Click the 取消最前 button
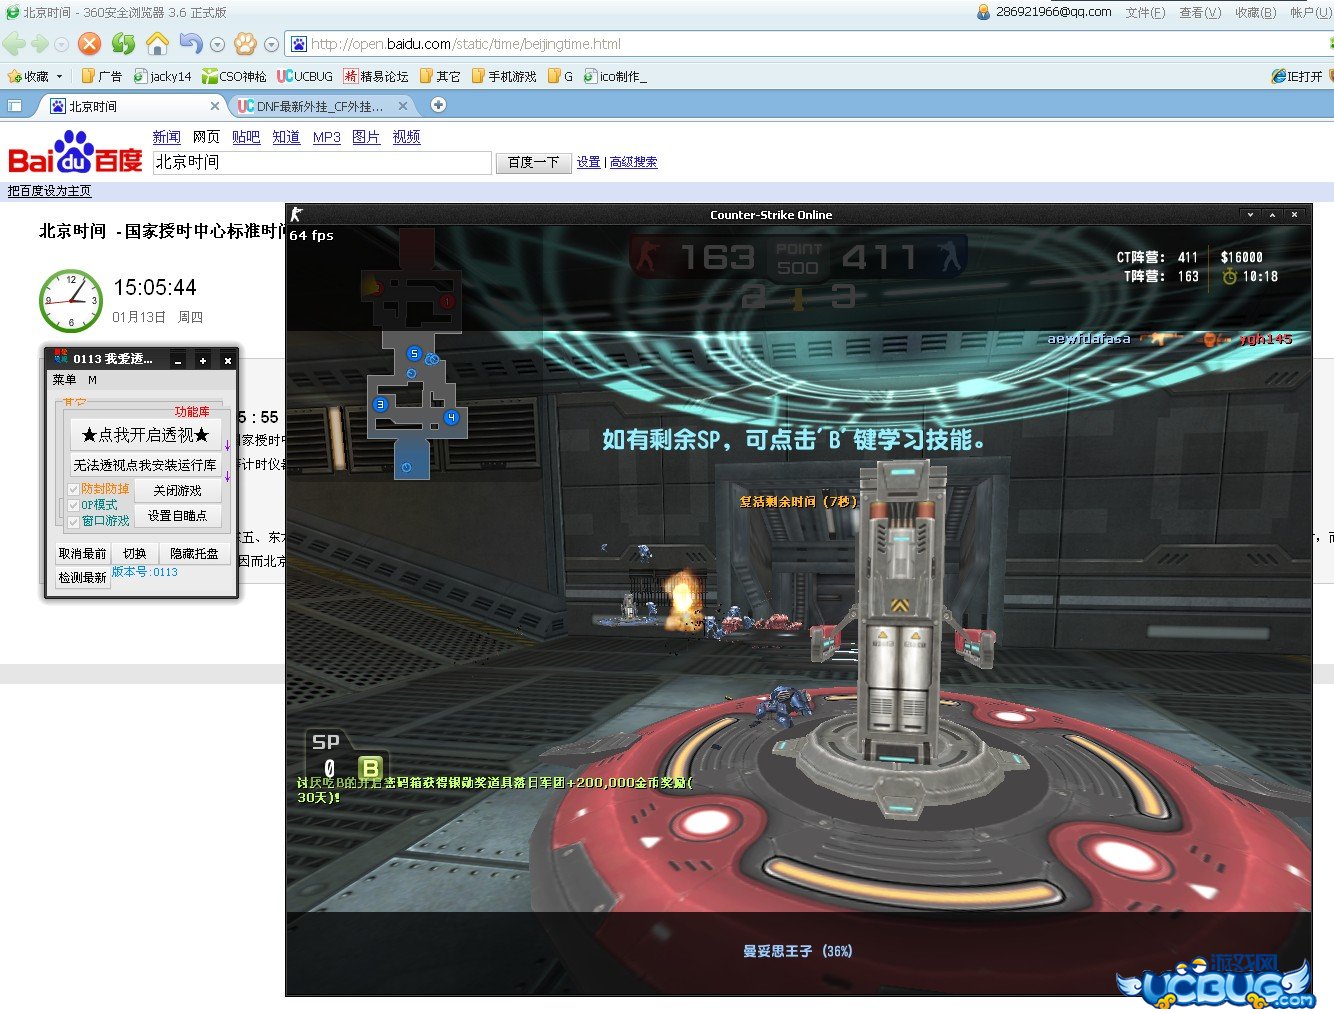The height and width of the screenshot is (1014, 1334). tap(82, 554)
